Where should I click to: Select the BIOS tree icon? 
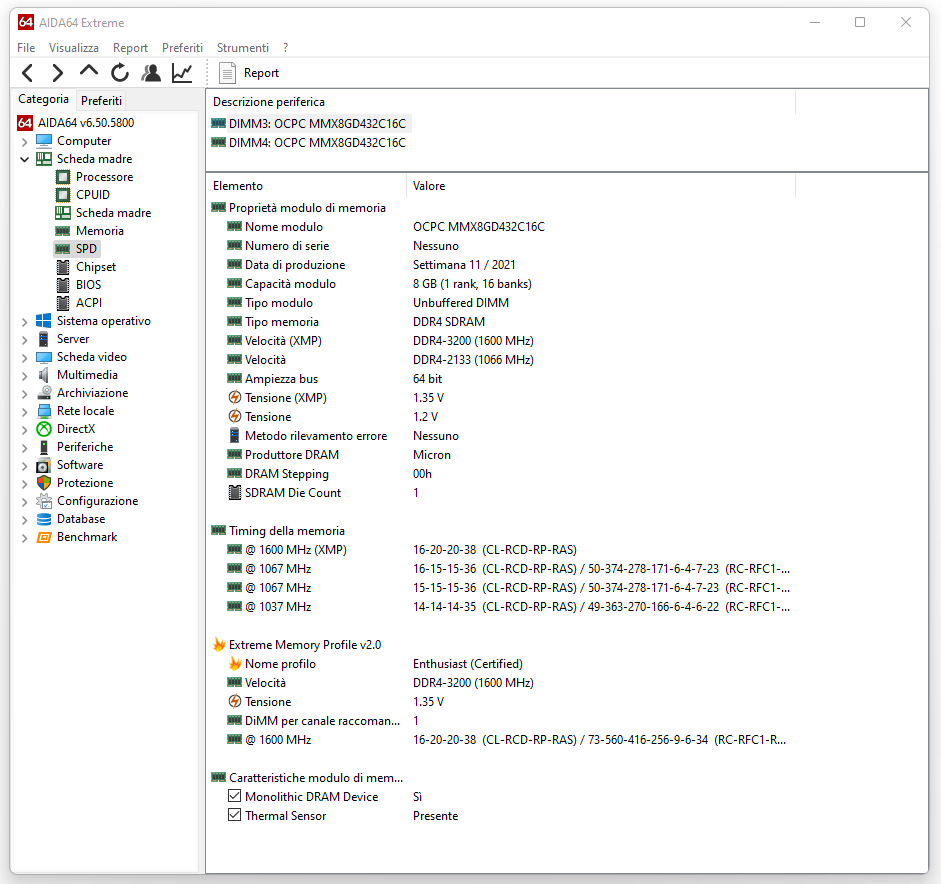pos(63,285)
